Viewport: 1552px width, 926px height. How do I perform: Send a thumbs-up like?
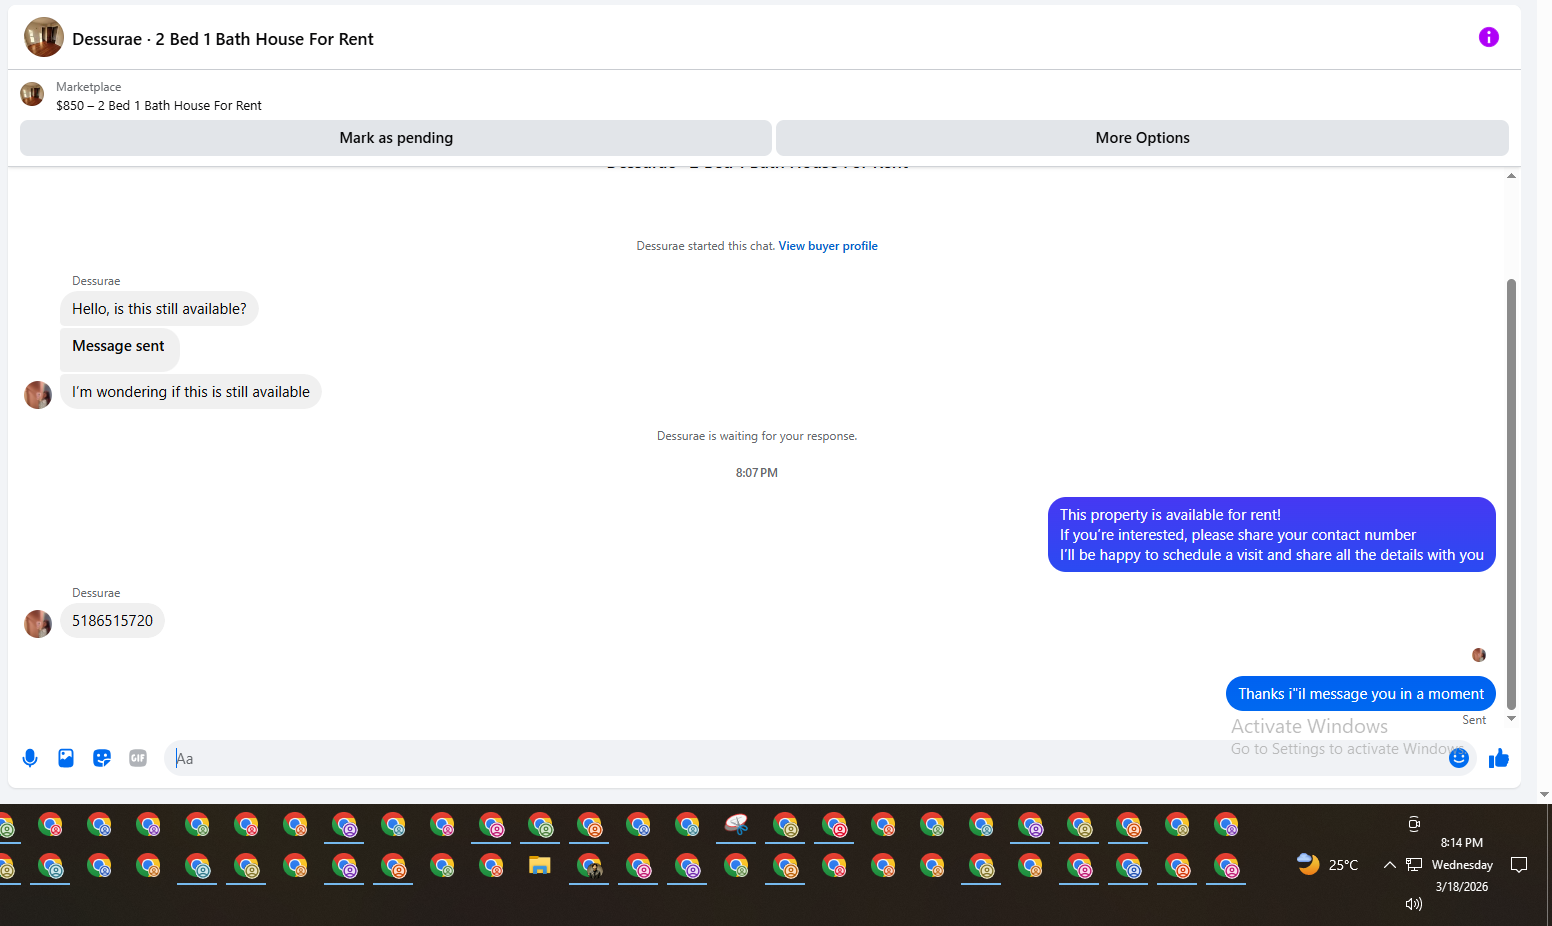pyautogui.click(x=1498, y=758)
